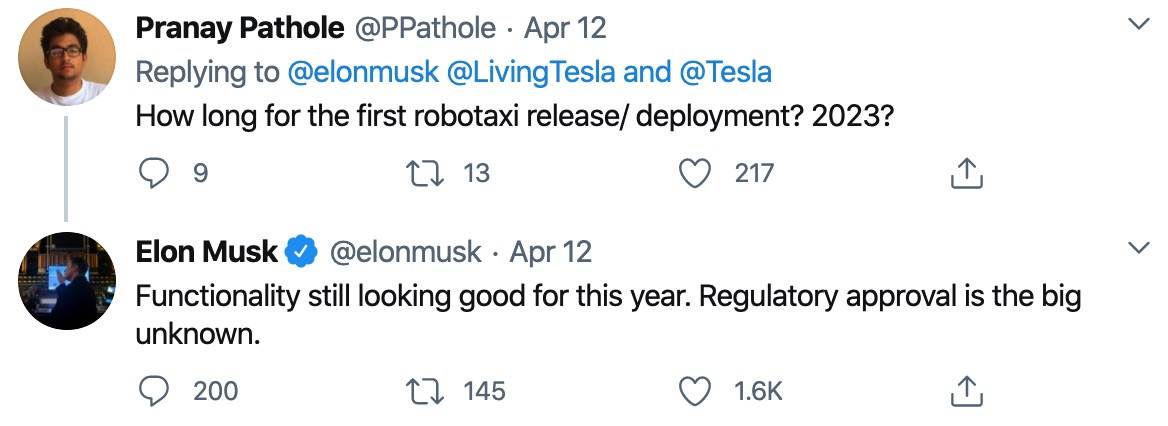This screenshot has height=426, width=1168.
Task: Open Pranay Pathole's profile name
Action: coord(239,29)
